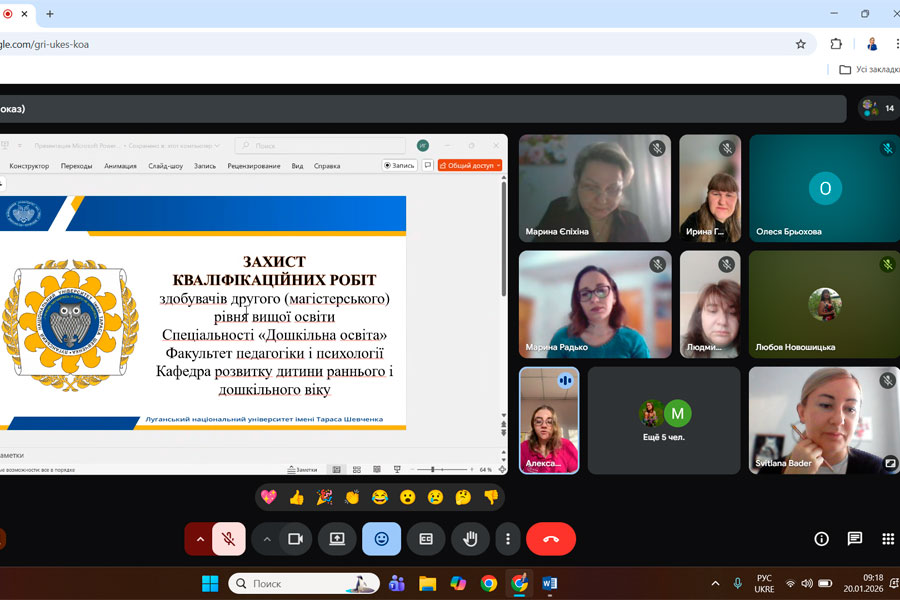Click the Запись button in PowerPoint
This screenshot has width=900, height=600.
pos(399,165)
